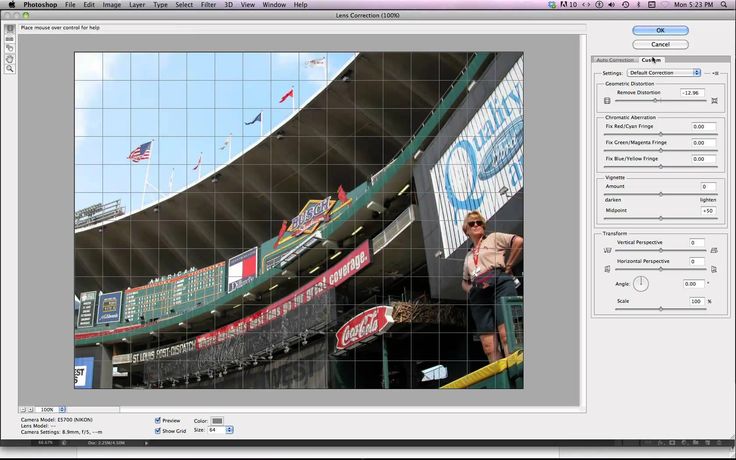Open the Apple menu
This screenshot has height=460, width=736.
click(x=12, y=5)
